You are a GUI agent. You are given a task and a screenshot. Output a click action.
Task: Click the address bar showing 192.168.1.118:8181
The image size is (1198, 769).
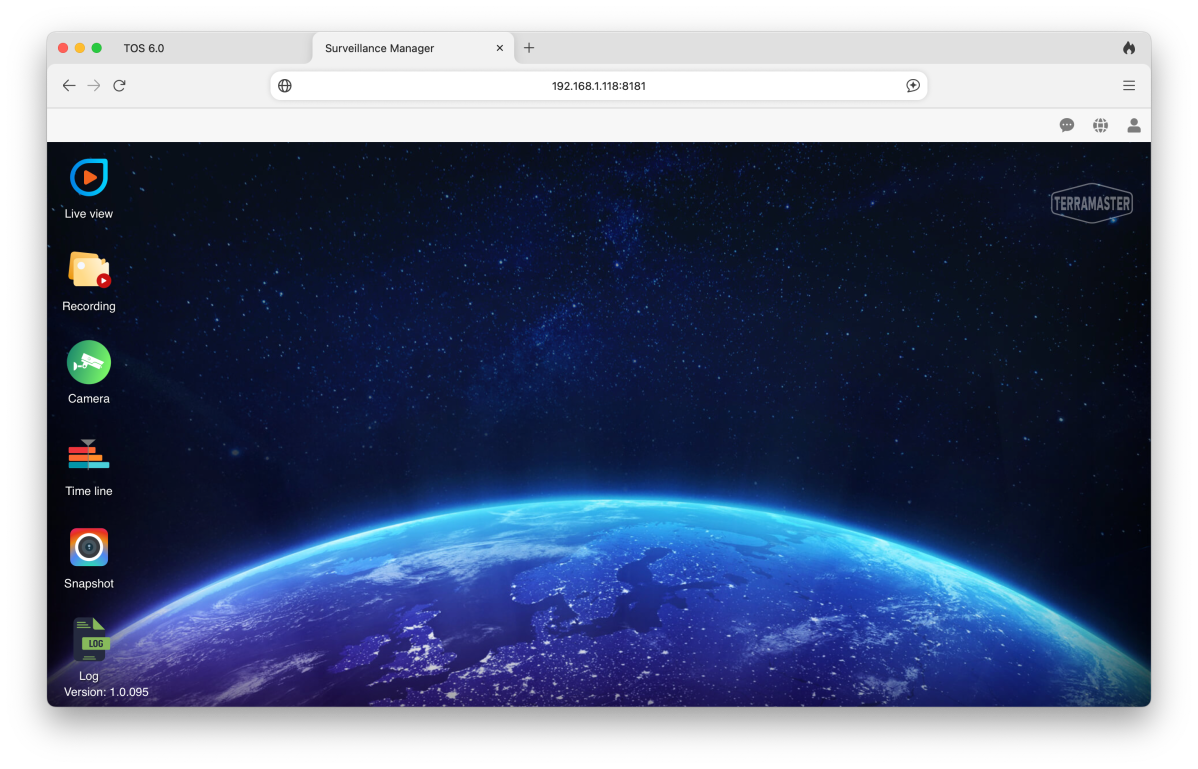[x=598, y=86]
